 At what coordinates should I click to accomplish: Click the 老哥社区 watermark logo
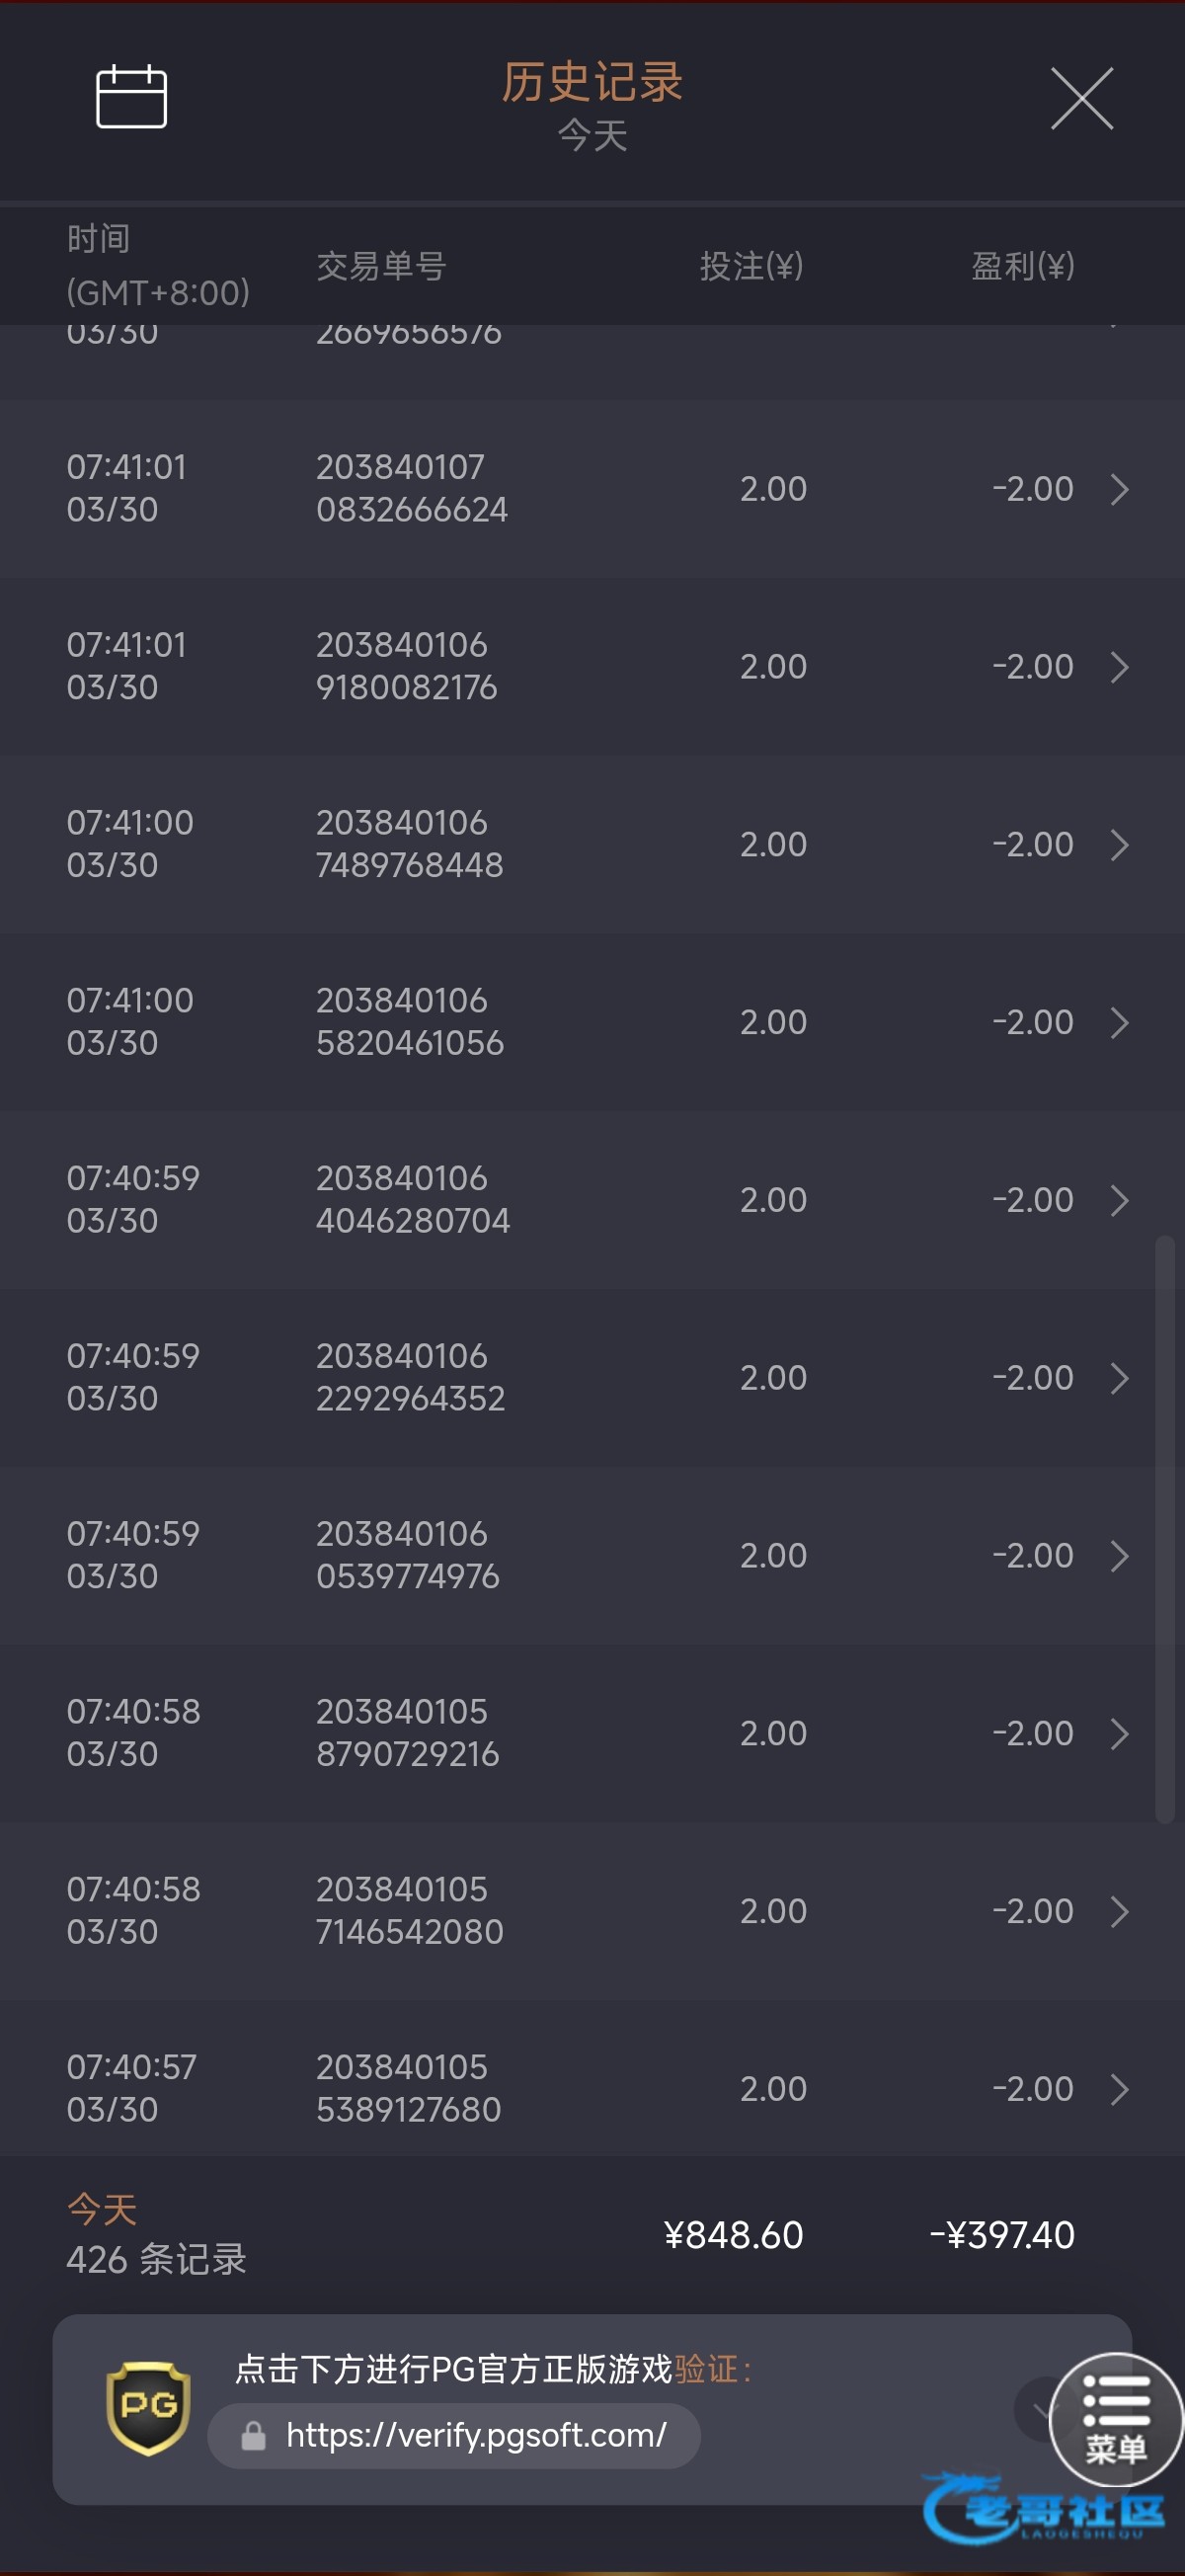1044,2509
